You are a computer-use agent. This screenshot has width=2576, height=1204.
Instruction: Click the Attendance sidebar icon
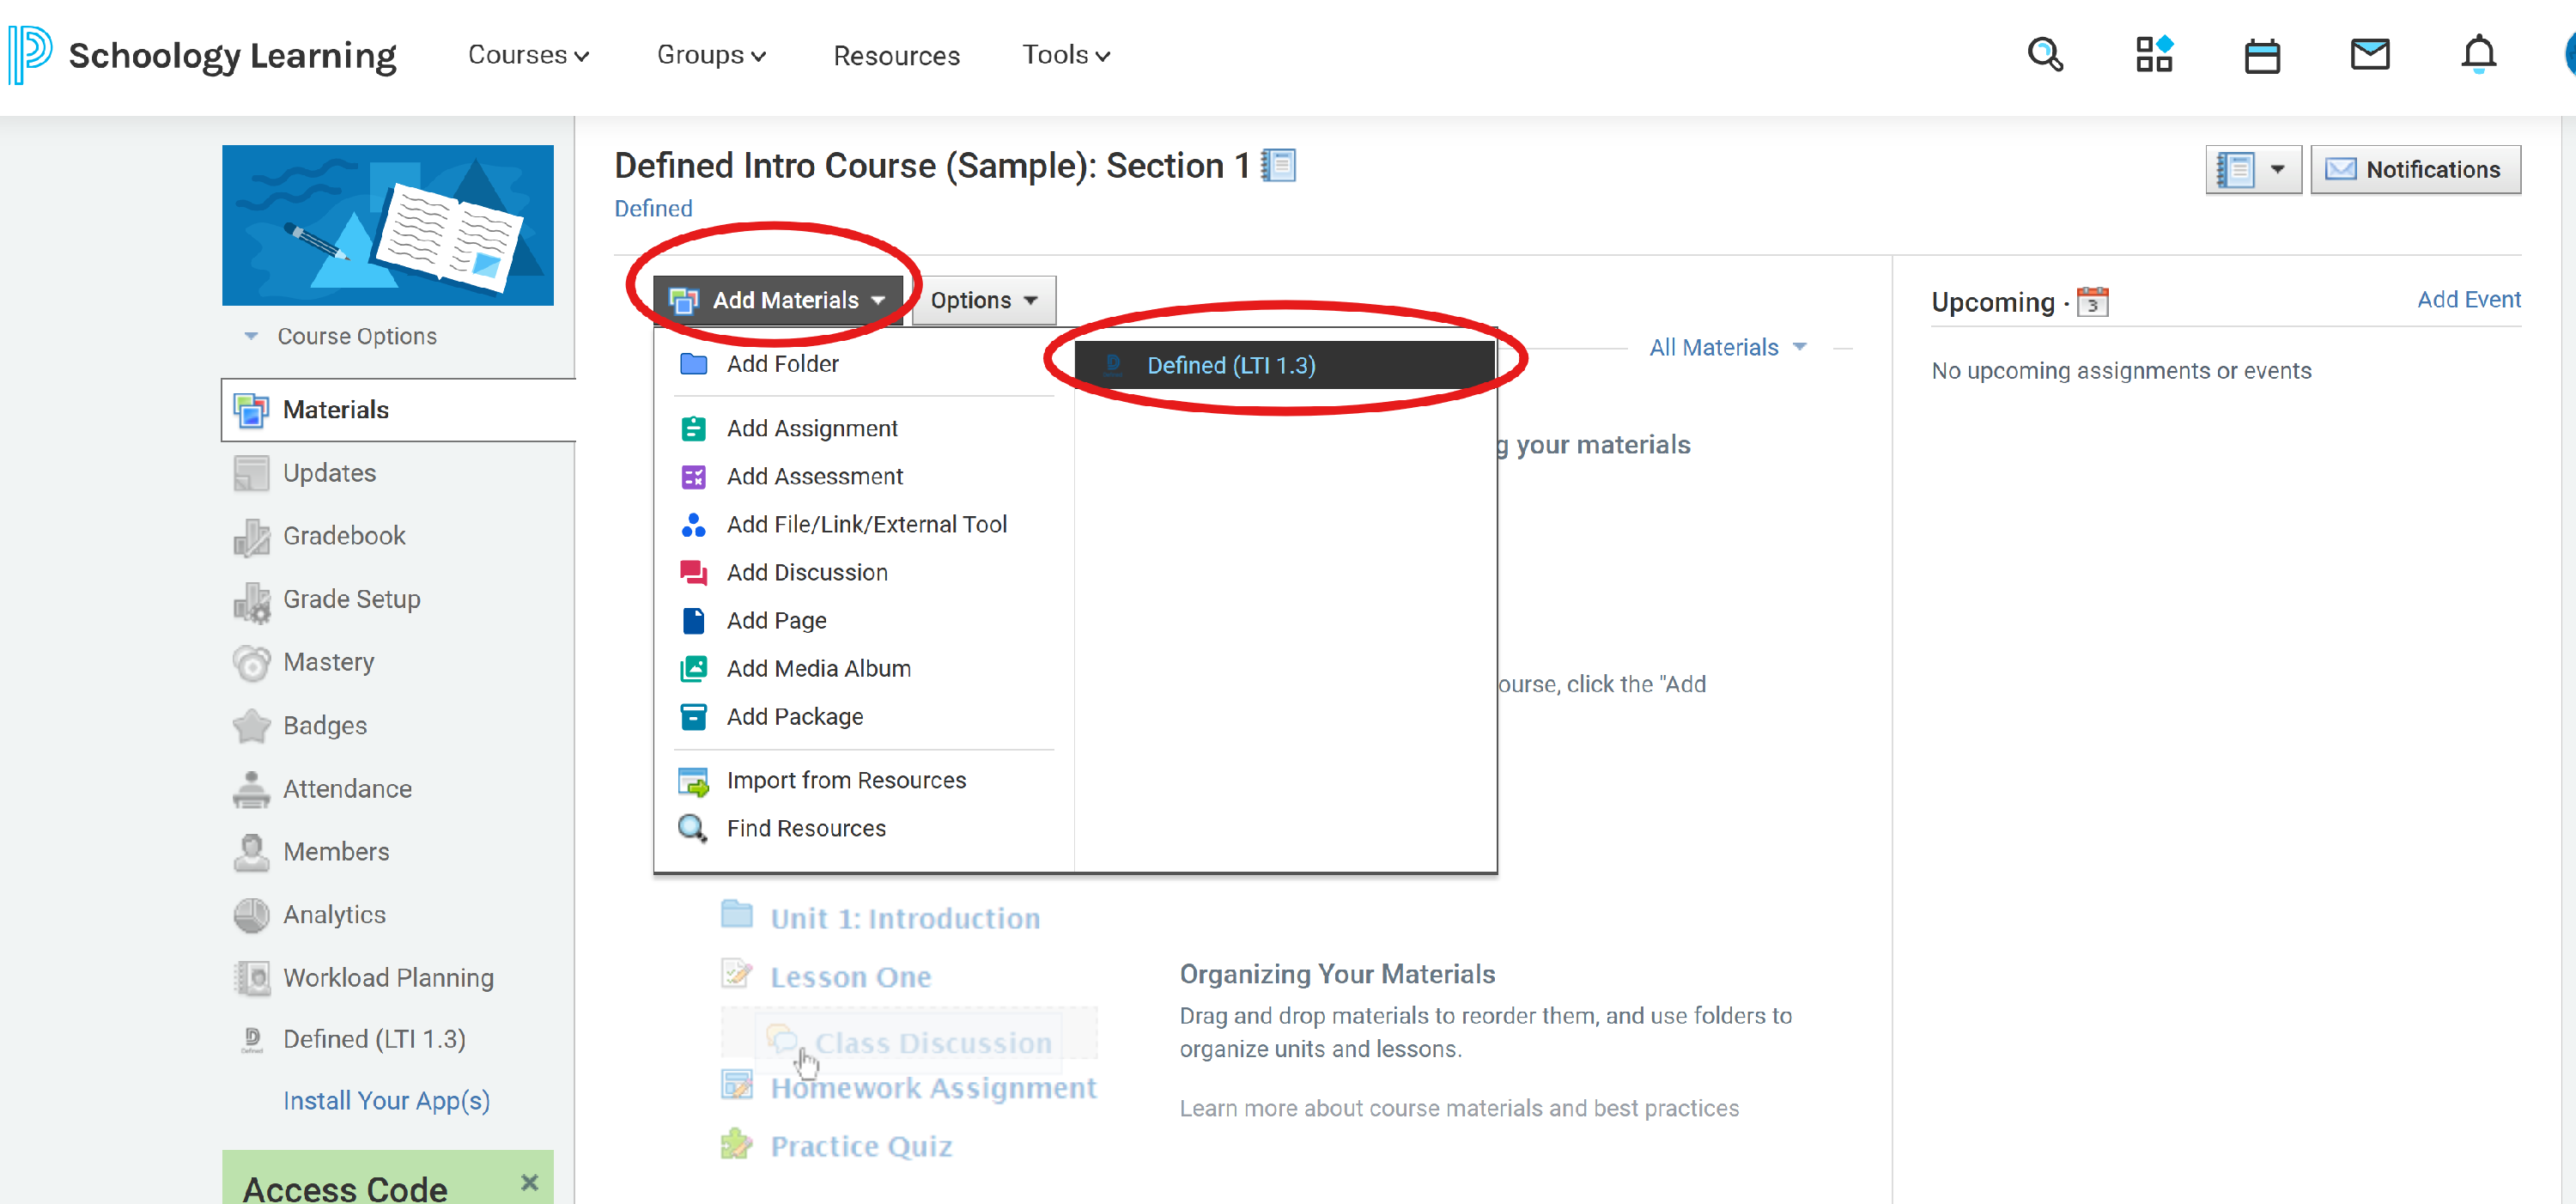[x=251, y=788]
